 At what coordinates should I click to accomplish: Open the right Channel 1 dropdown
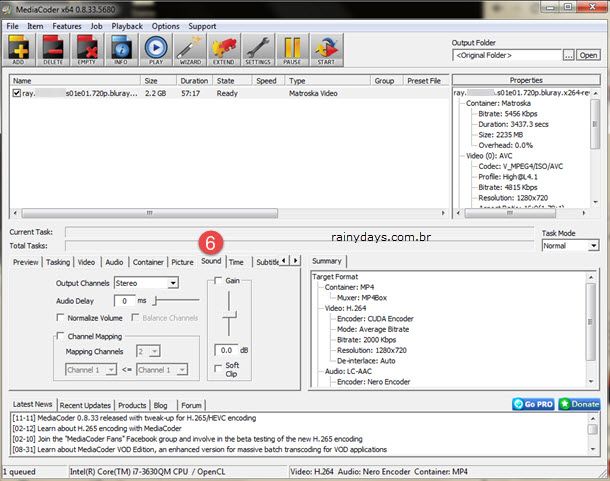click(x=162, y=370)
